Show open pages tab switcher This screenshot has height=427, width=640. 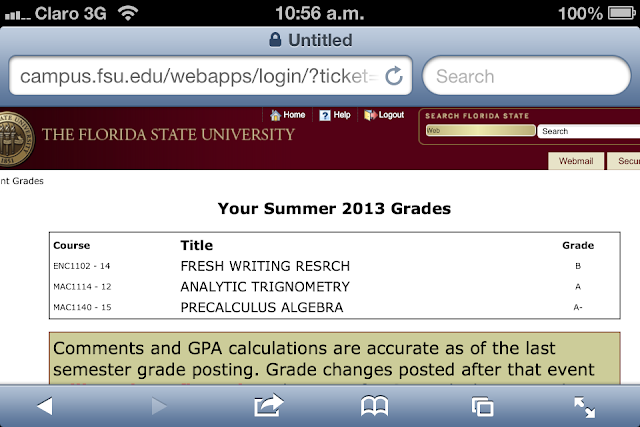click(482, 405)
